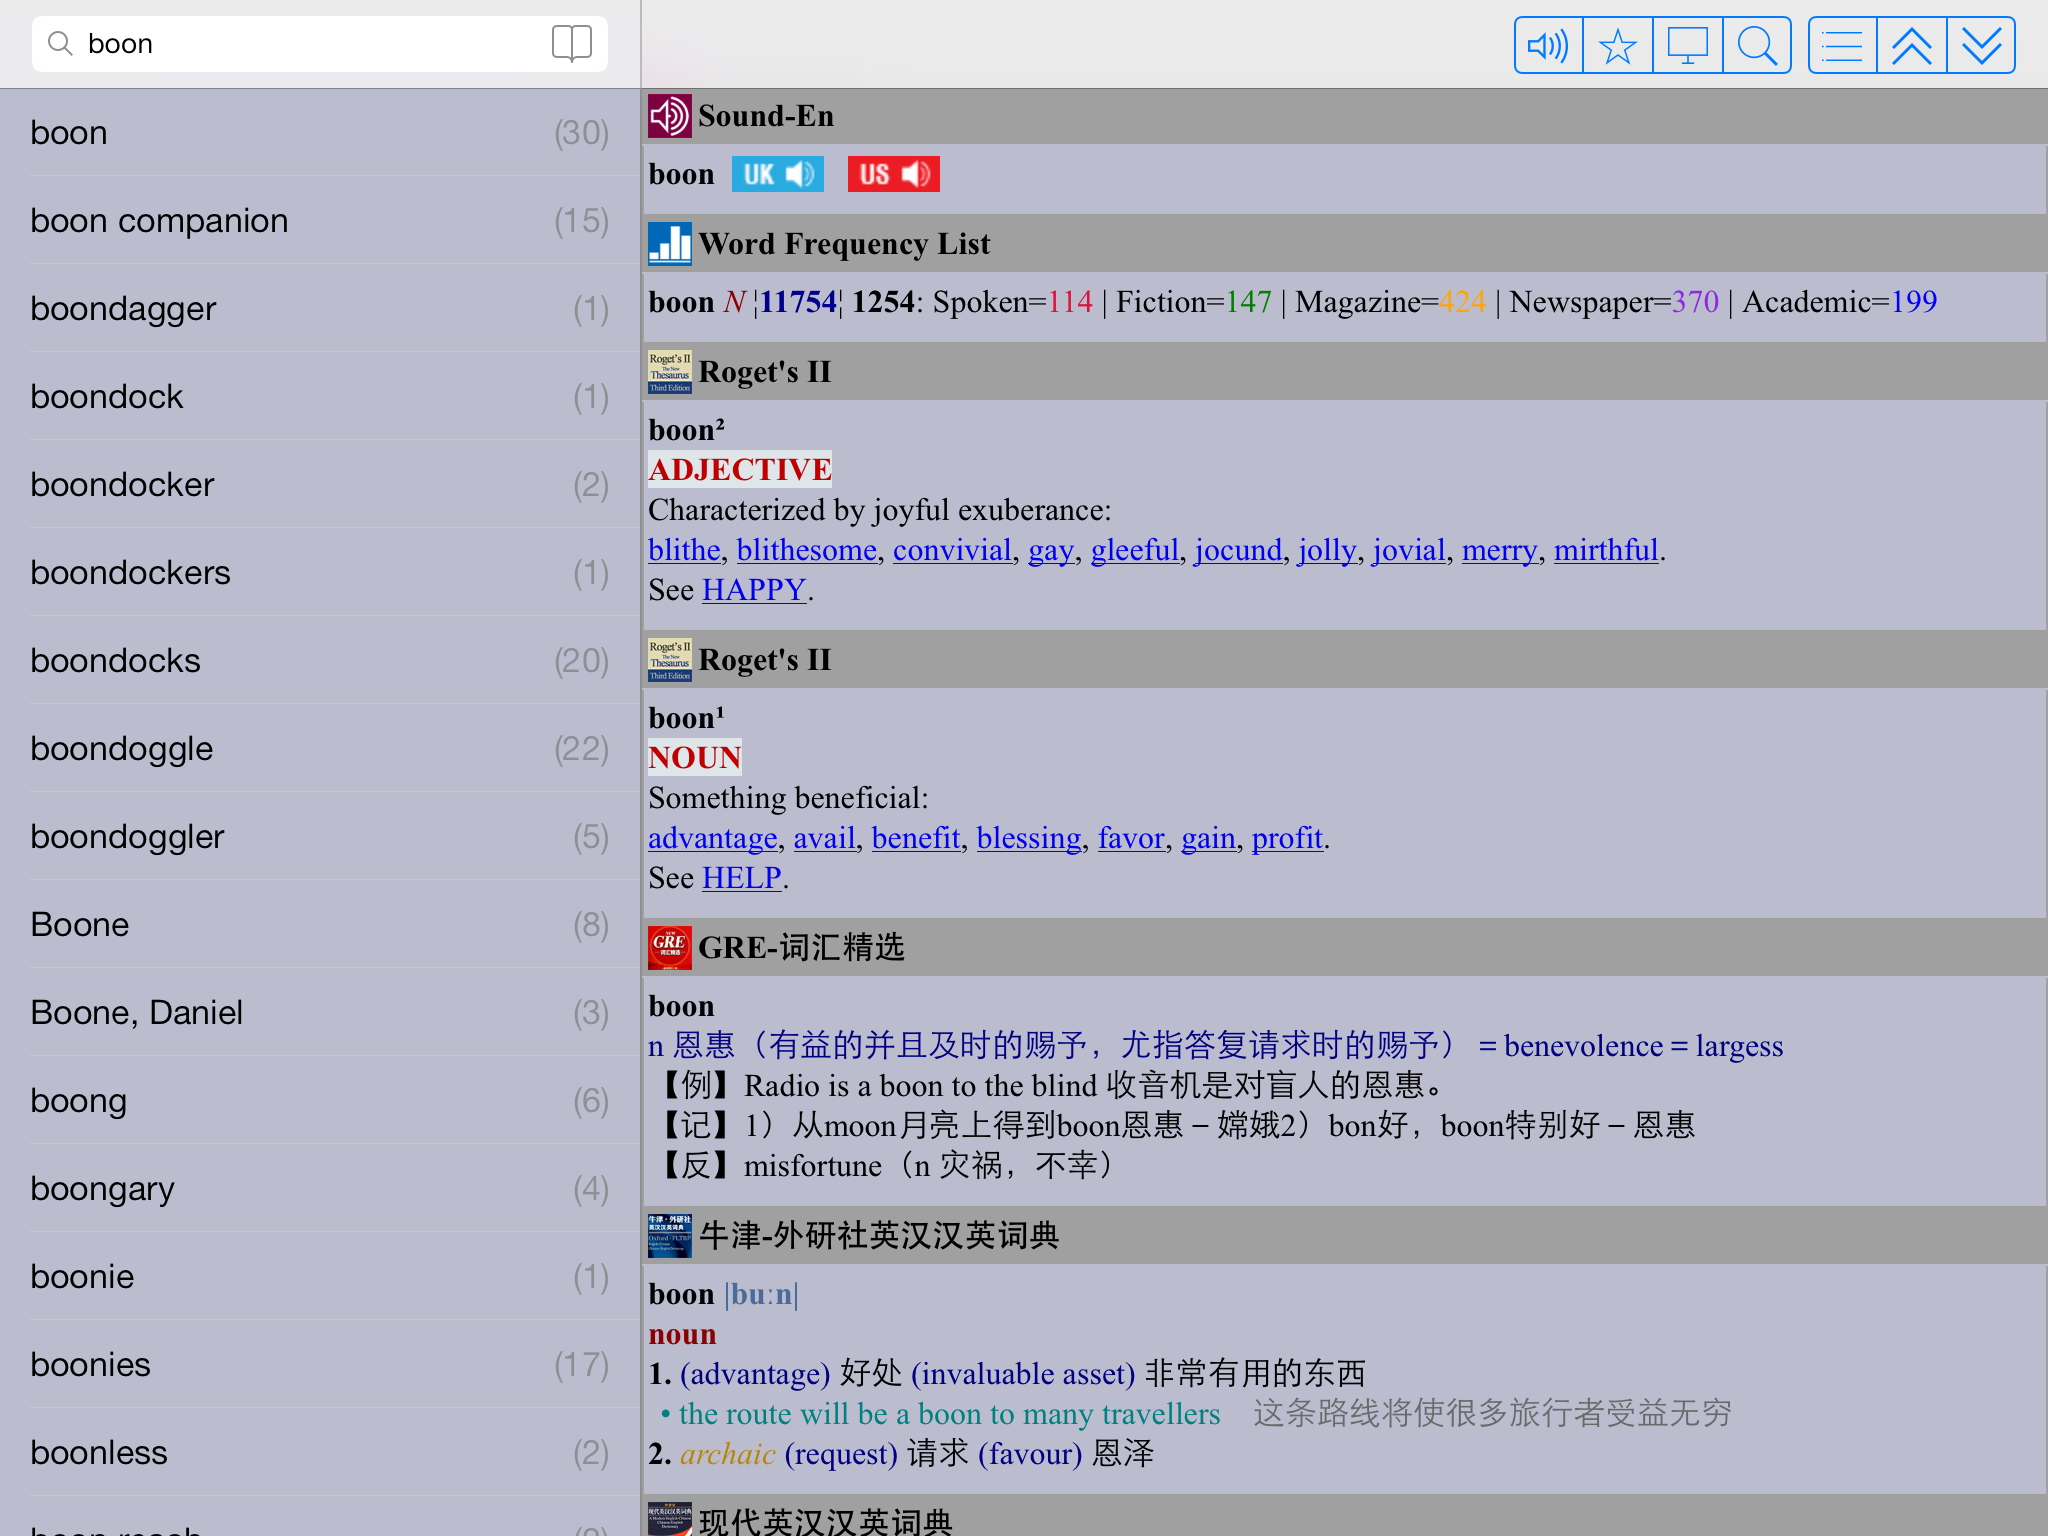Follow the 'favor' synonym link
The height and width of the screenshot is (1536, 2048).
click(1131, 838)
